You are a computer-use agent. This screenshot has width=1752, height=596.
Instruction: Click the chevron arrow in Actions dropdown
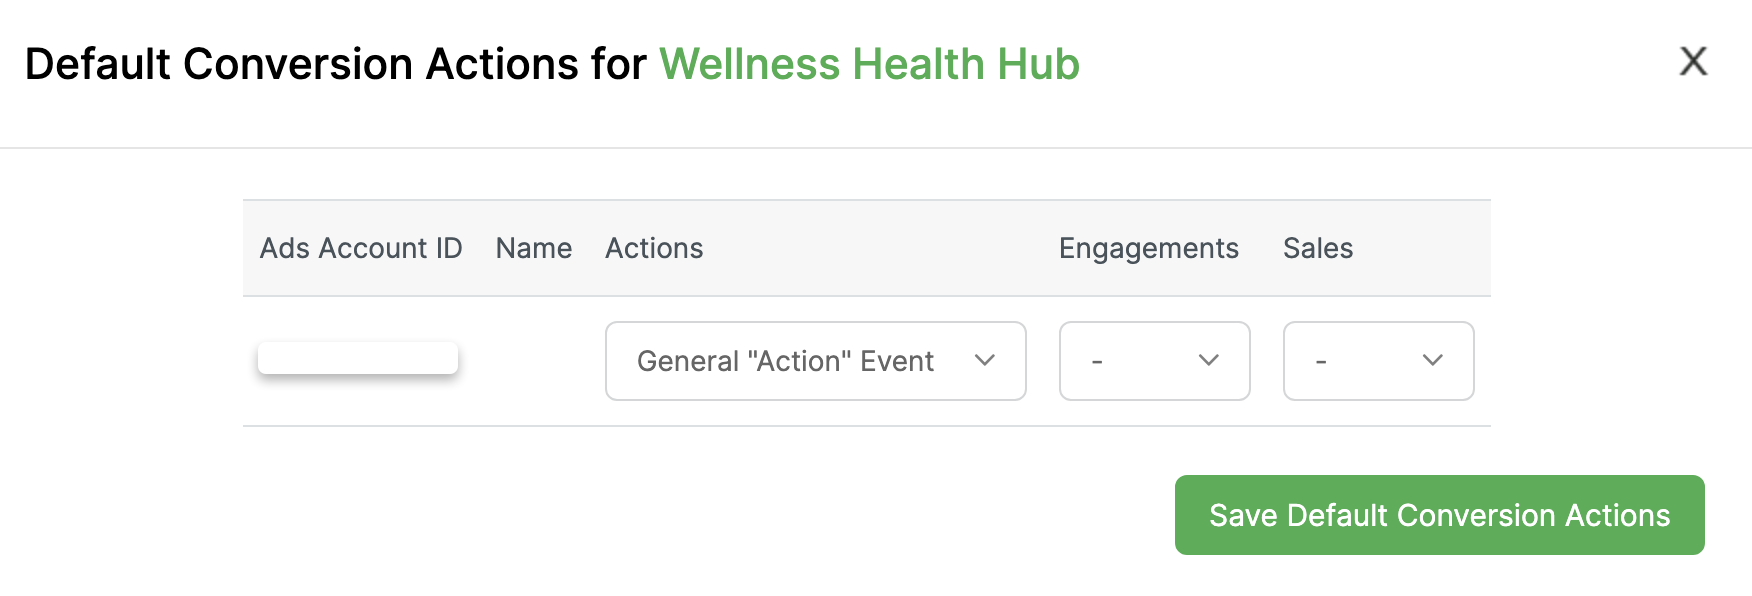pyautogui.click(x=985, y=361)
